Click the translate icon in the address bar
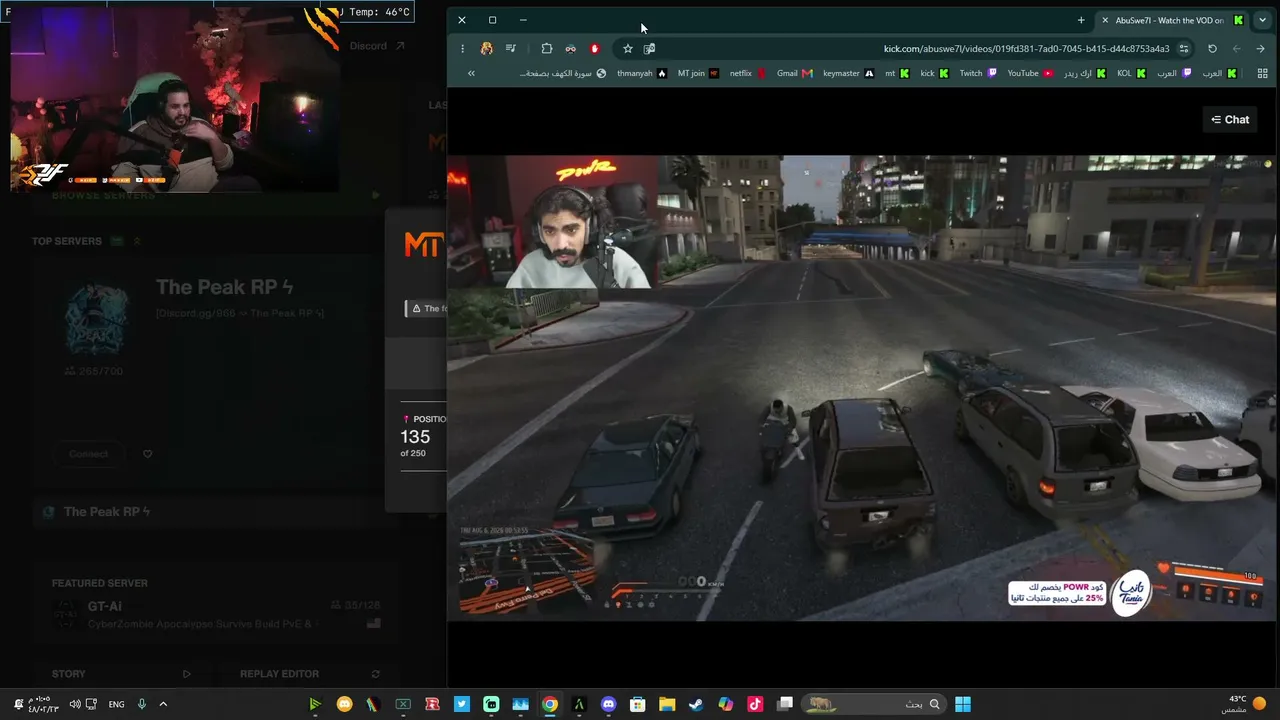This screenshot has width=1280, height=720. tap(650, 48)
